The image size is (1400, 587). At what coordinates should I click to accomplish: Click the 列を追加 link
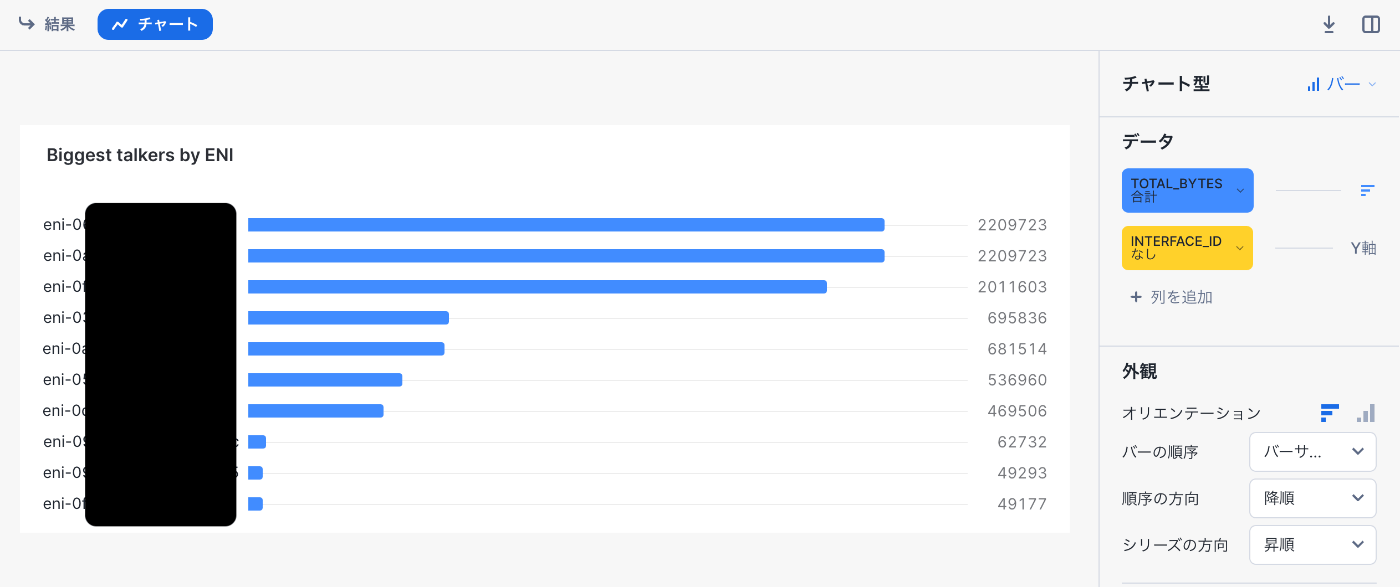(x=1180, y=297)
